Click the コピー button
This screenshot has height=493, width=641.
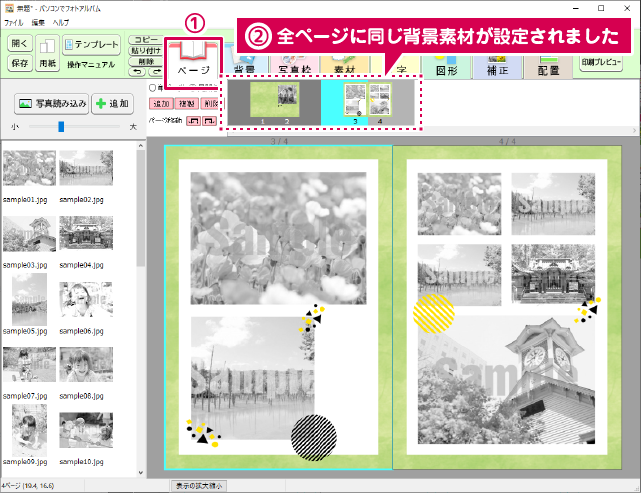click(x=146, y=40)
